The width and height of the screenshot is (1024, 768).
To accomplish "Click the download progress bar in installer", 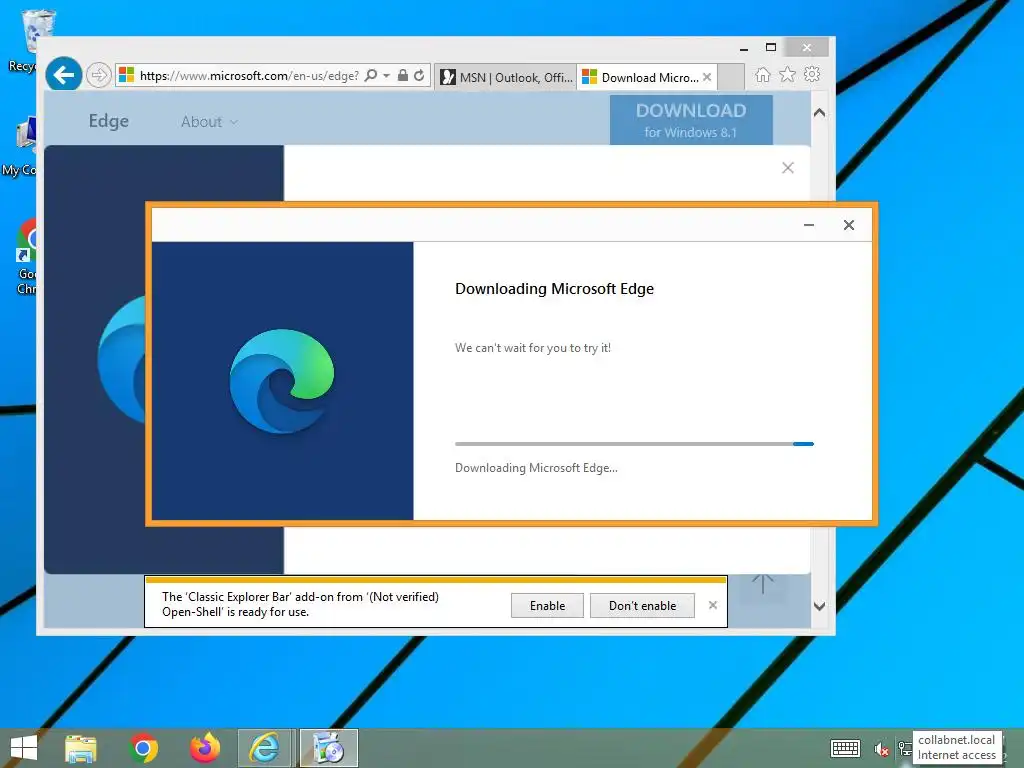I will (634, 444).
